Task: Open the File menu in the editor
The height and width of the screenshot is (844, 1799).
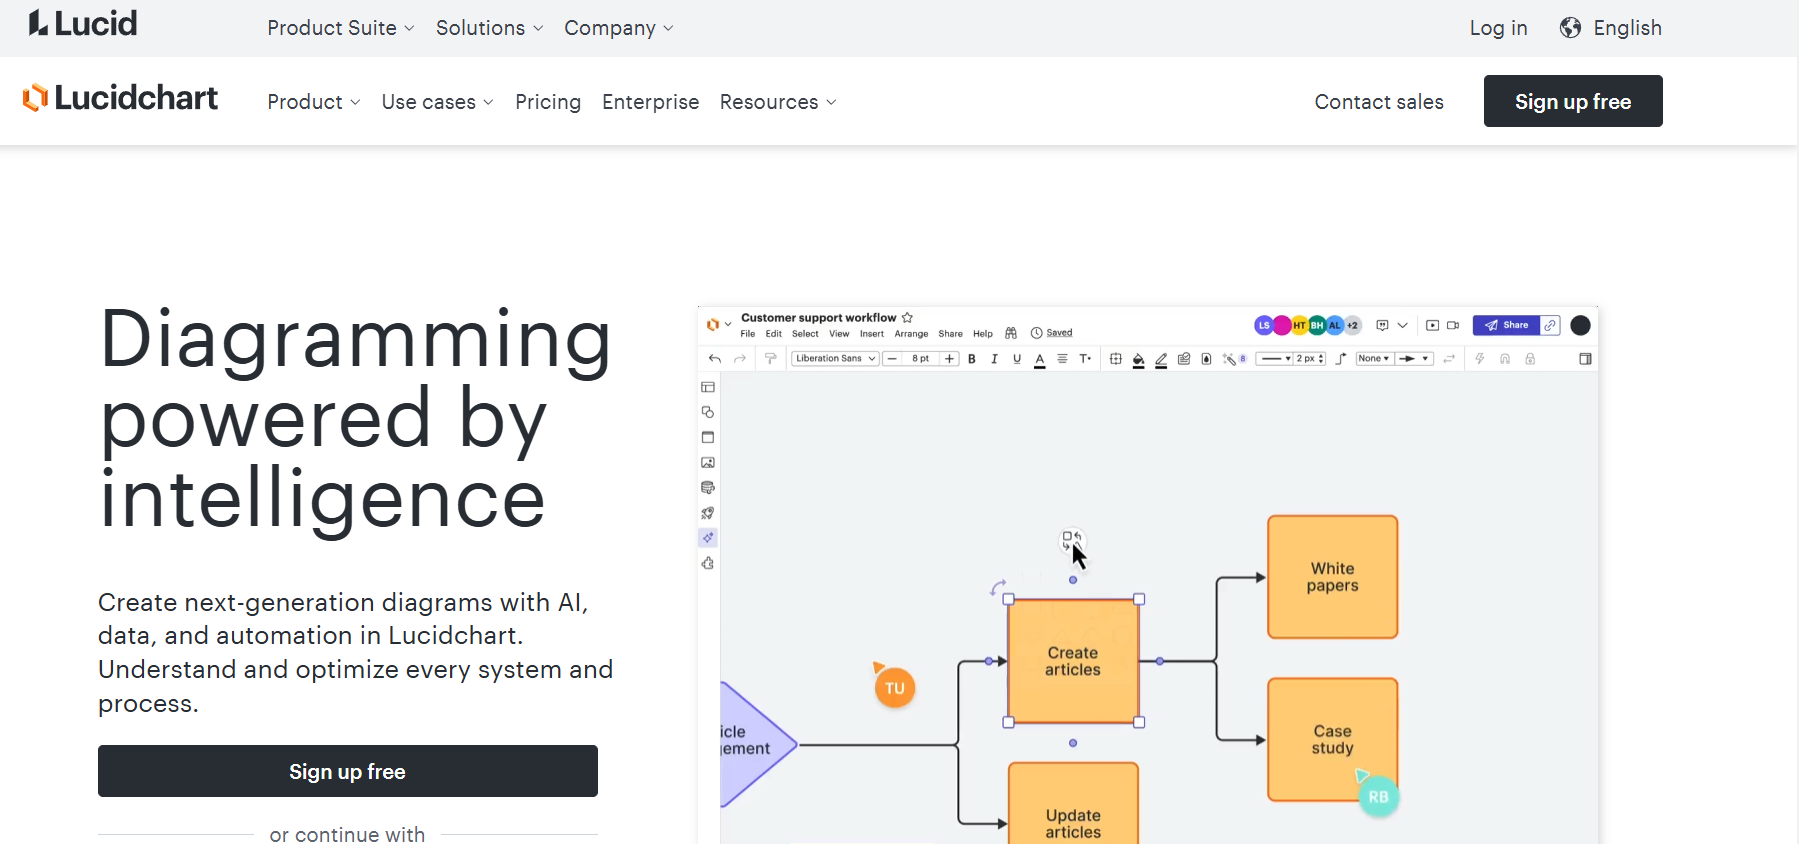Action: coord(748,334)
